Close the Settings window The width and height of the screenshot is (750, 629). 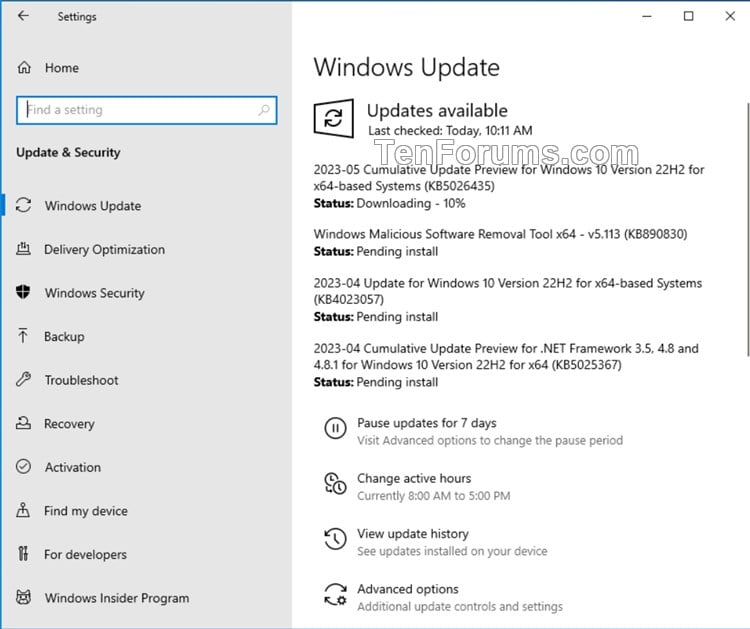[730, 16]
